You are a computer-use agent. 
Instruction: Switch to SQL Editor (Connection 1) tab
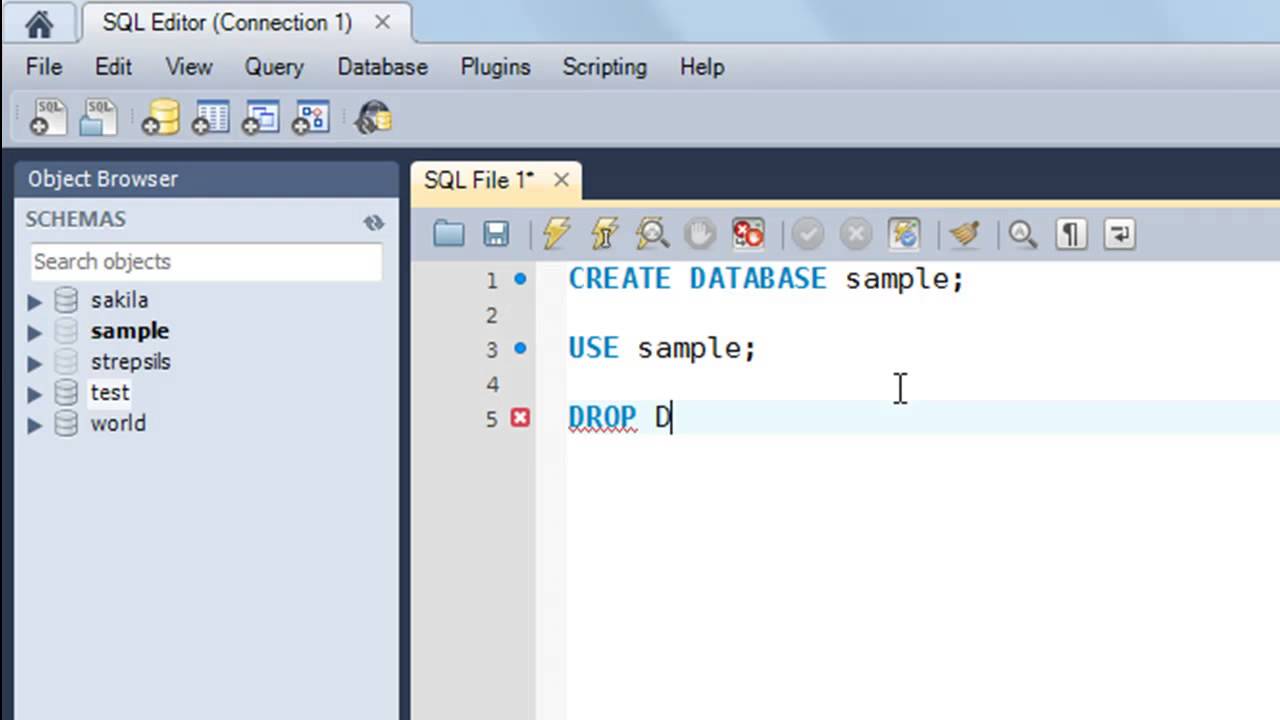point(227,23)
